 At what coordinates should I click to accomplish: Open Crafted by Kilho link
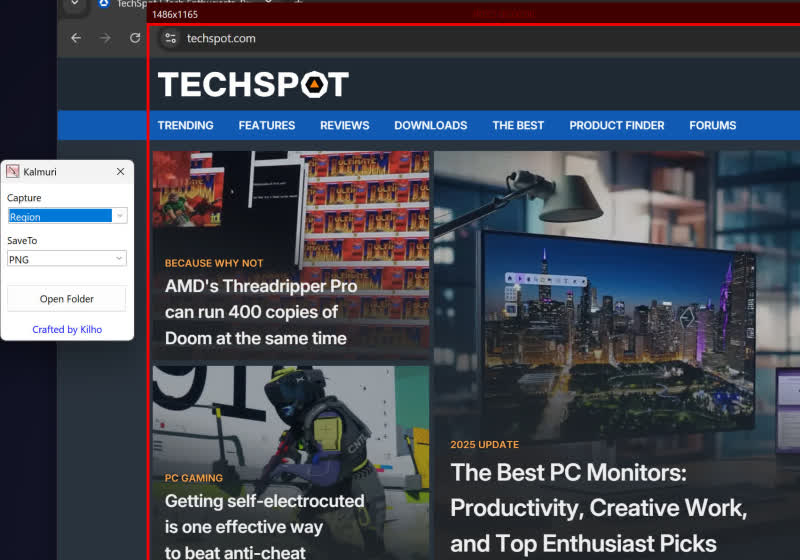67,329
